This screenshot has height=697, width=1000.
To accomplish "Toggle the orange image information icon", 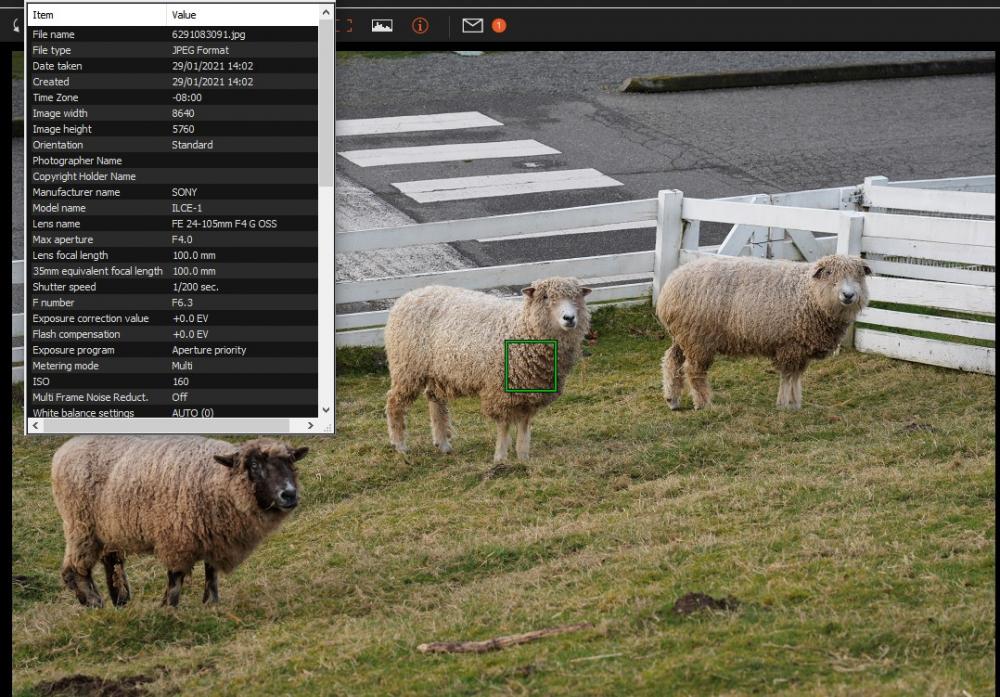I will coord(420,26).
